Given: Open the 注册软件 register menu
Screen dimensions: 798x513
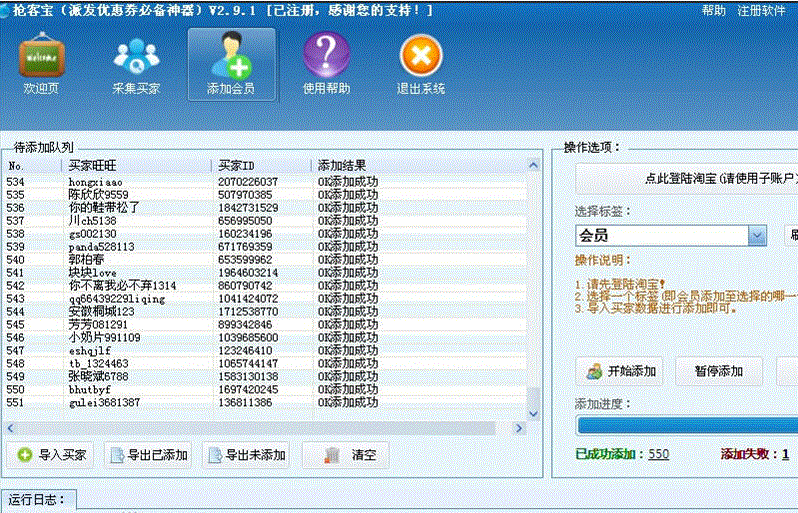Looking at the screenshot, I should pyautogui.click(x=761, y=10).
